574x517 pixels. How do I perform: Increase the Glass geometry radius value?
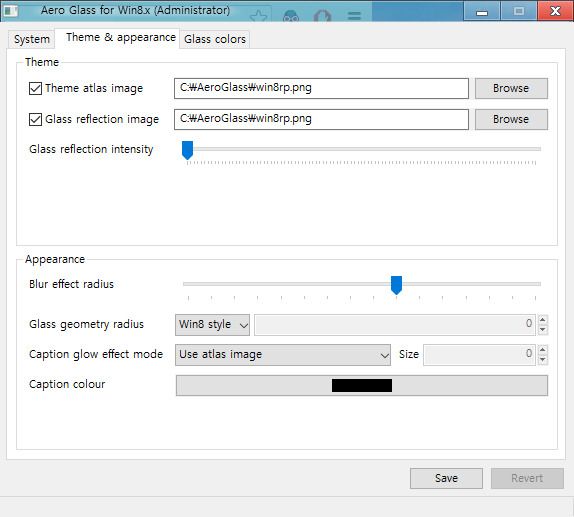(x=543, y=320)
